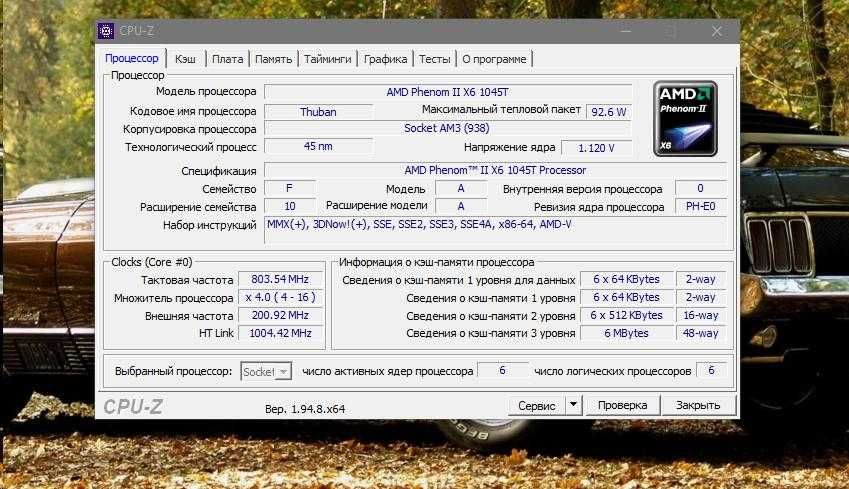Select the Тайминги tab
This screenshot has height=489, width=849.
coord(328,59)
